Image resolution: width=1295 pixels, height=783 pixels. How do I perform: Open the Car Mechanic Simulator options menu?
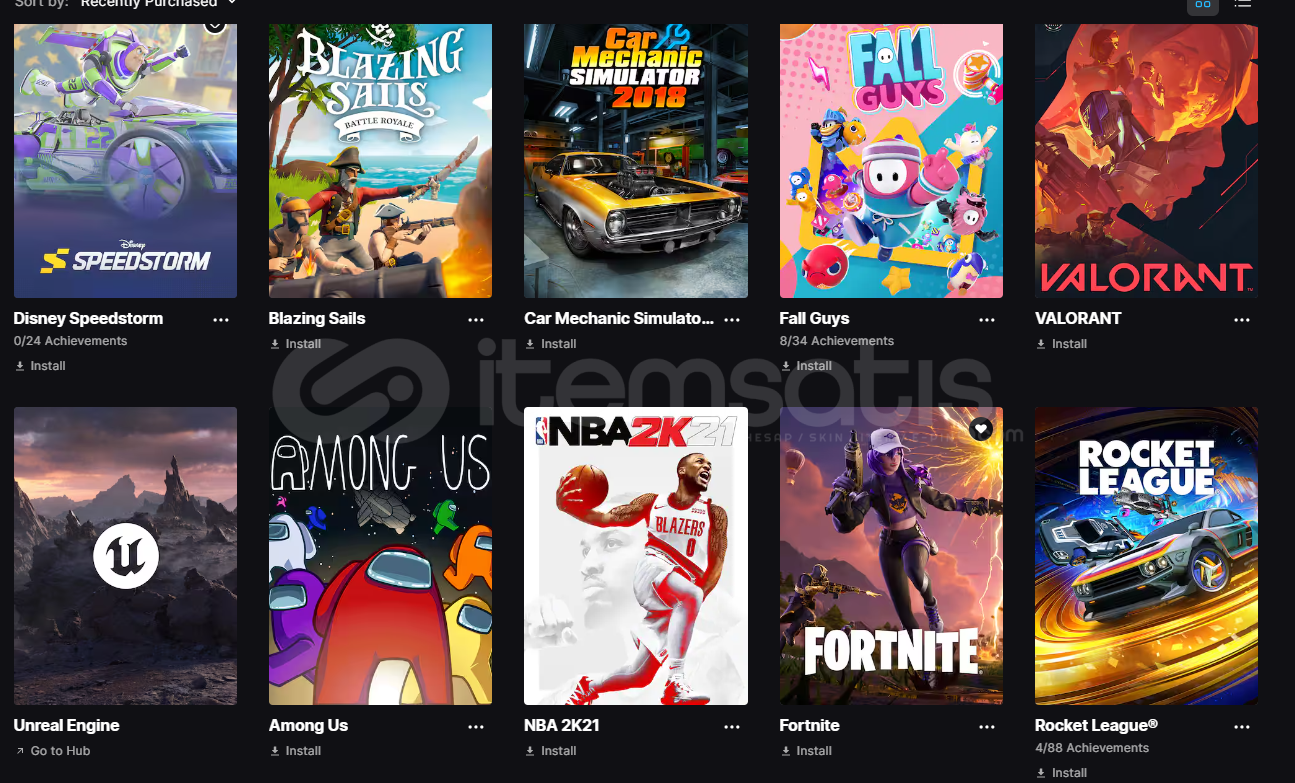click(x=732, y=320)
